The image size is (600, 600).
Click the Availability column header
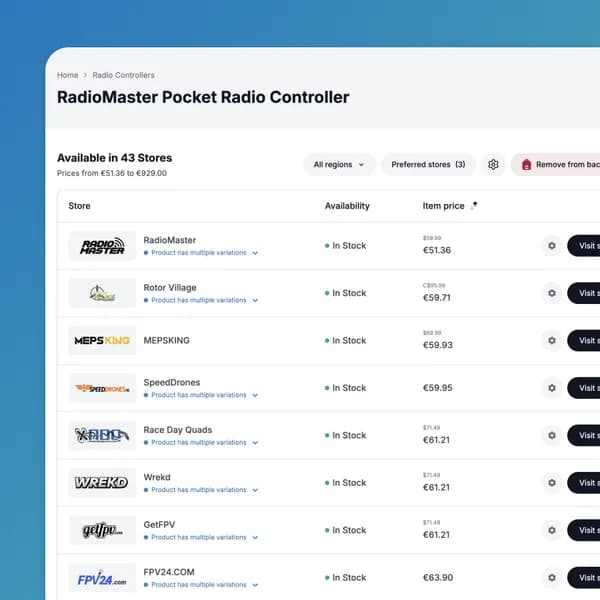pos(347,206)
